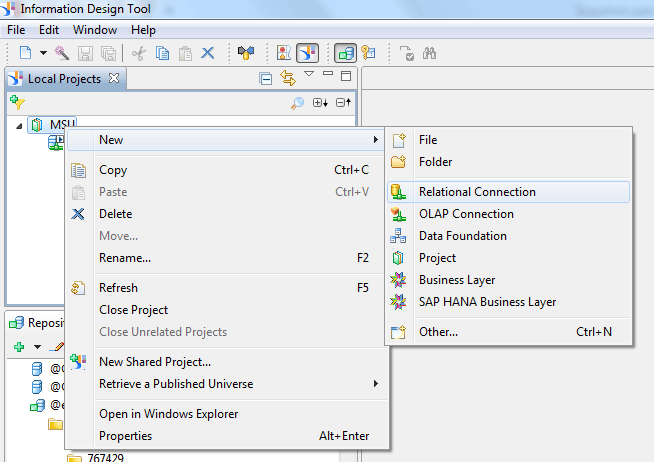The image size is (654, 462).
Task: Click Link with Editor arrows icon
Action: point(288,78)
